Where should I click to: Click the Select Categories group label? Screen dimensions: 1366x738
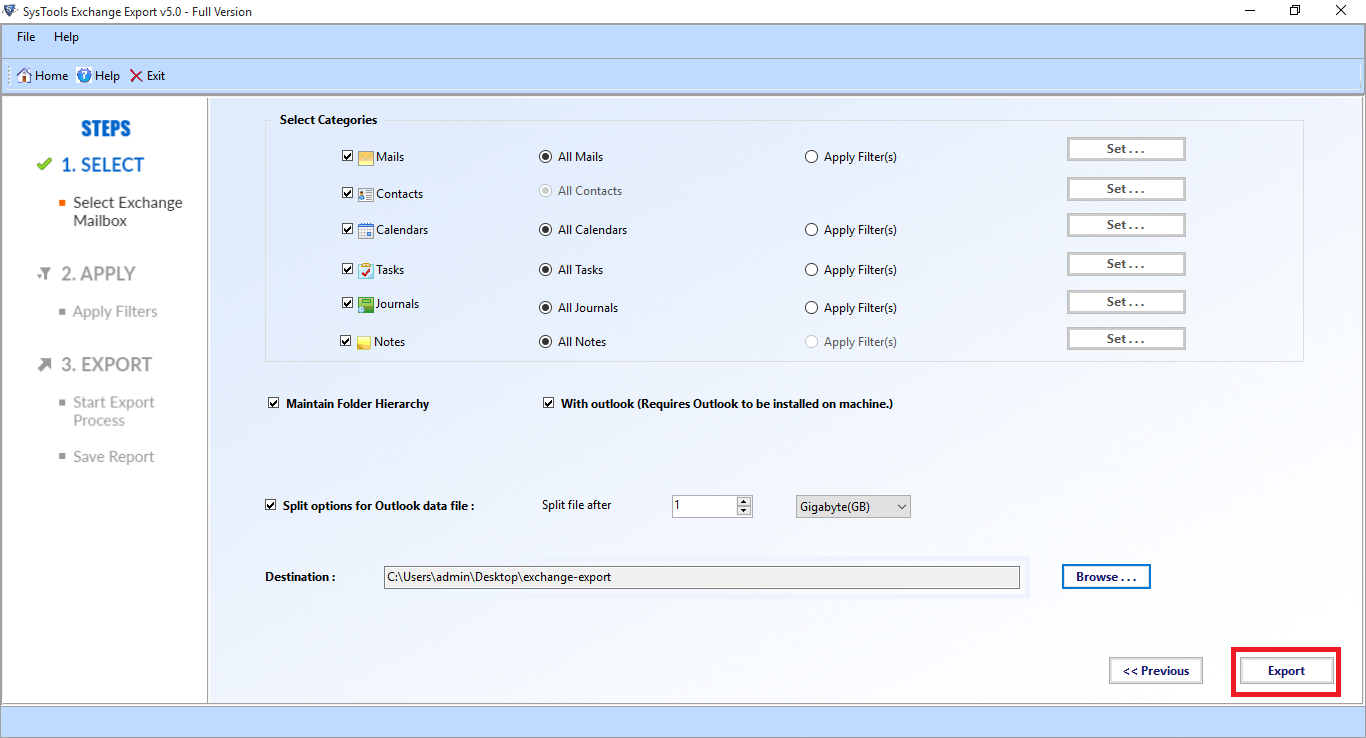coord(329,120)
